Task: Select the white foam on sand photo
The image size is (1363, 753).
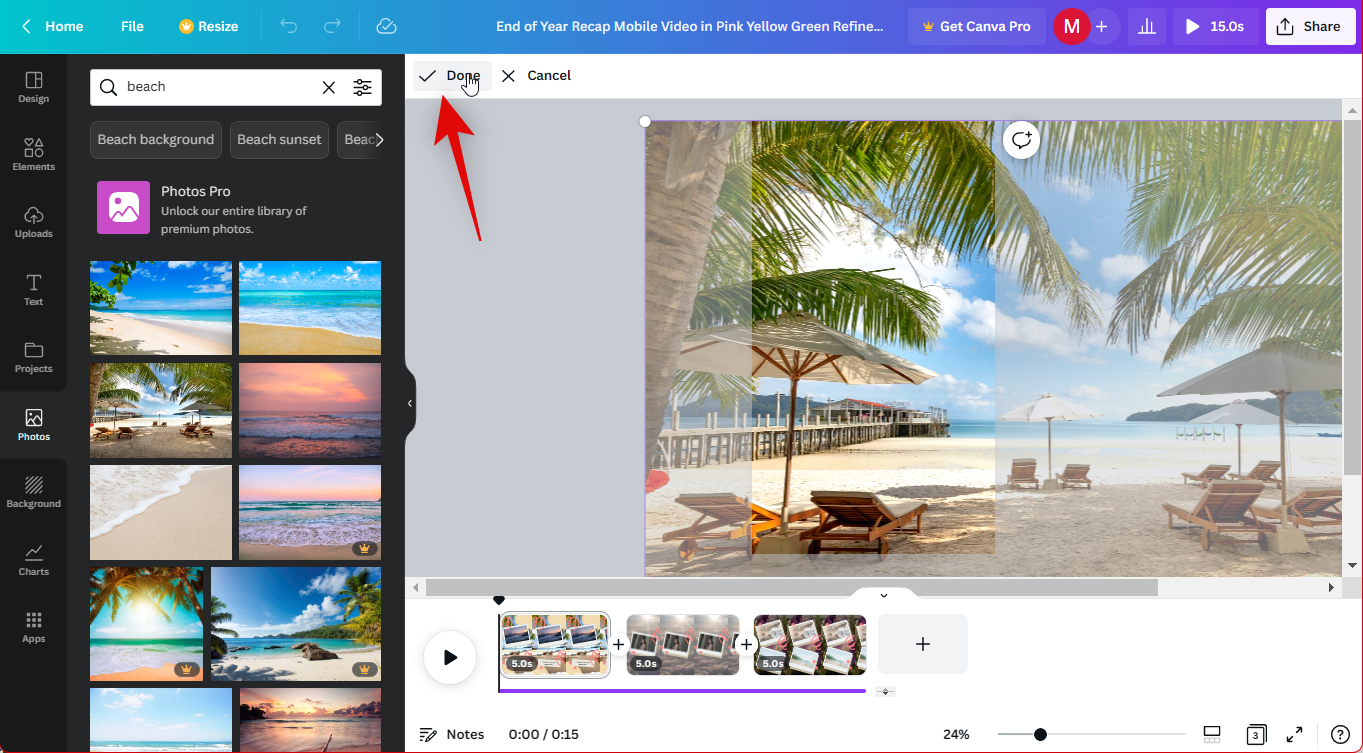Action: (161, 512)
